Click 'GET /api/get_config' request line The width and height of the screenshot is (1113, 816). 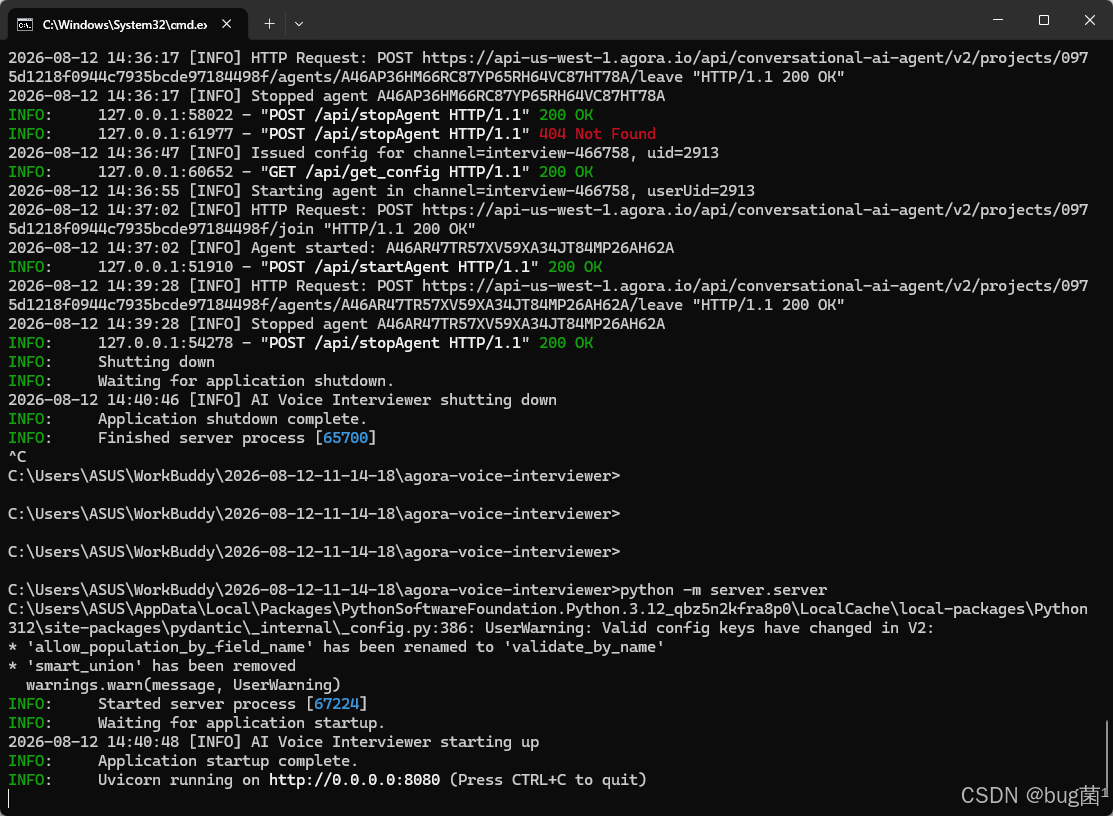tap(300, 172)
